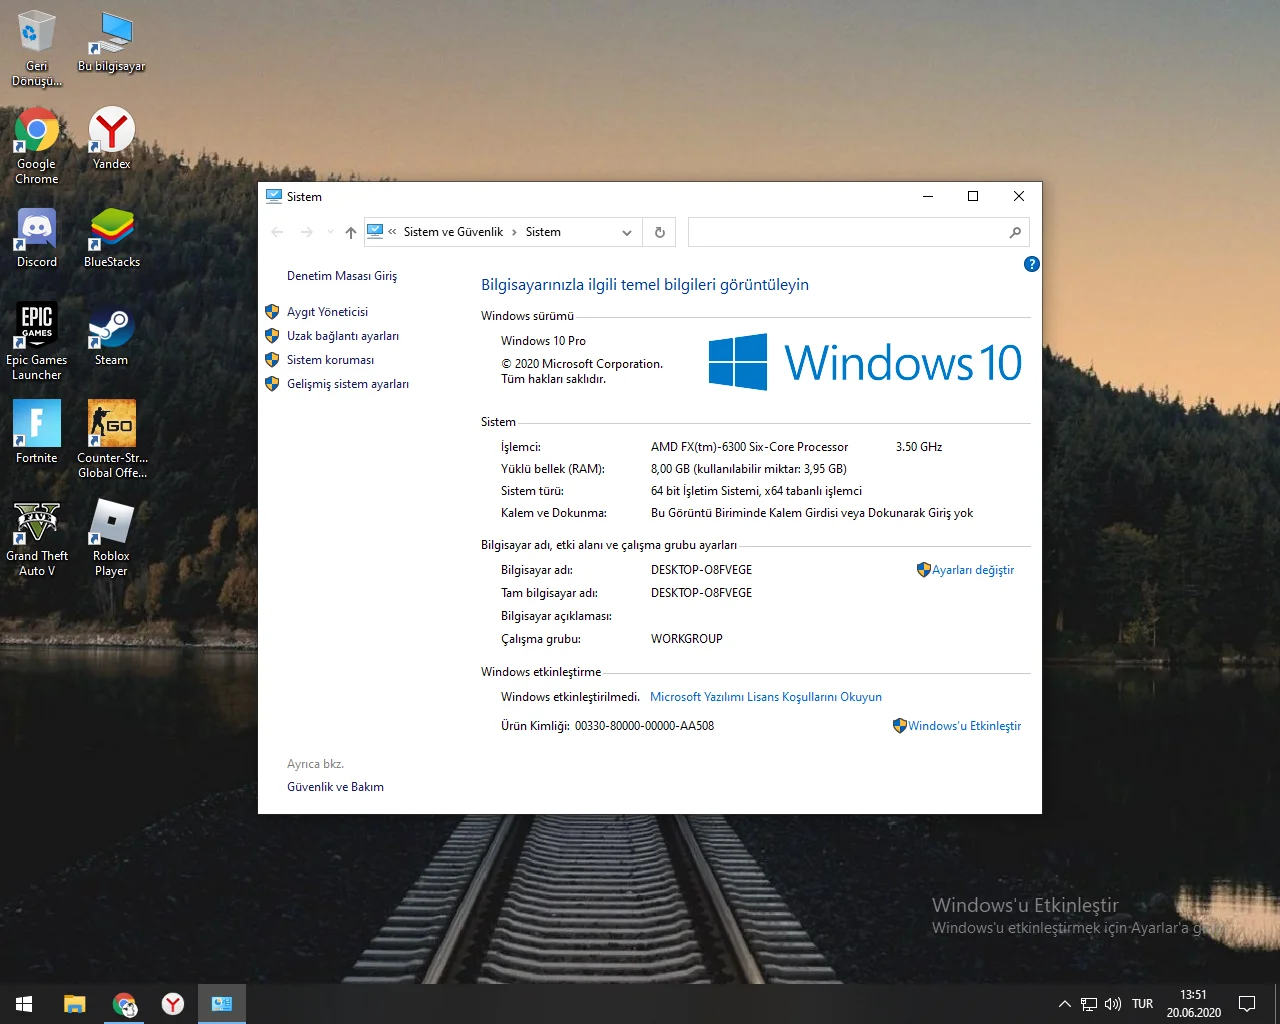
Task: Open Yandex browser from the taskbar
Action: click(173, 1004)
